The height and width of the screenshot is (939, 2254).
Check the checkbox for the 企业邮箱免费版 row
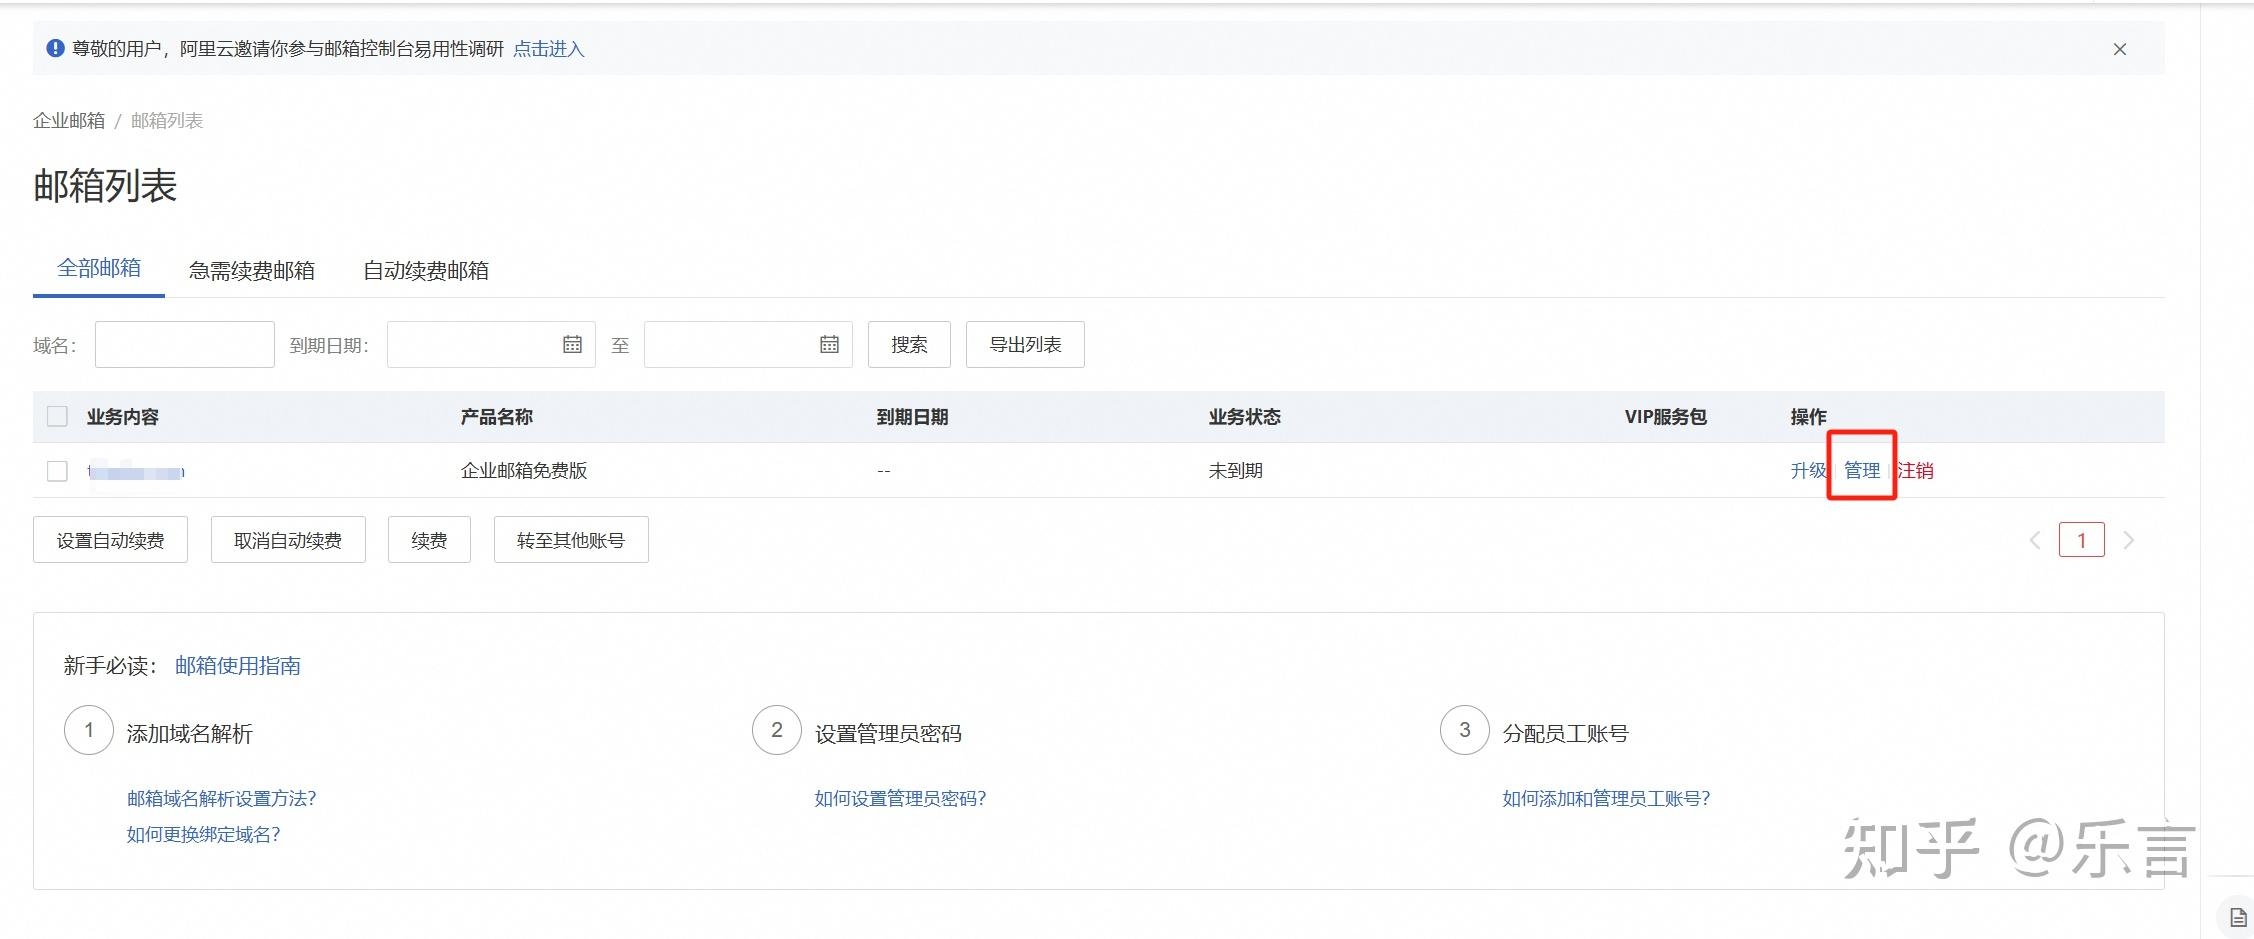pyautogui.click(x=56, y=470)
